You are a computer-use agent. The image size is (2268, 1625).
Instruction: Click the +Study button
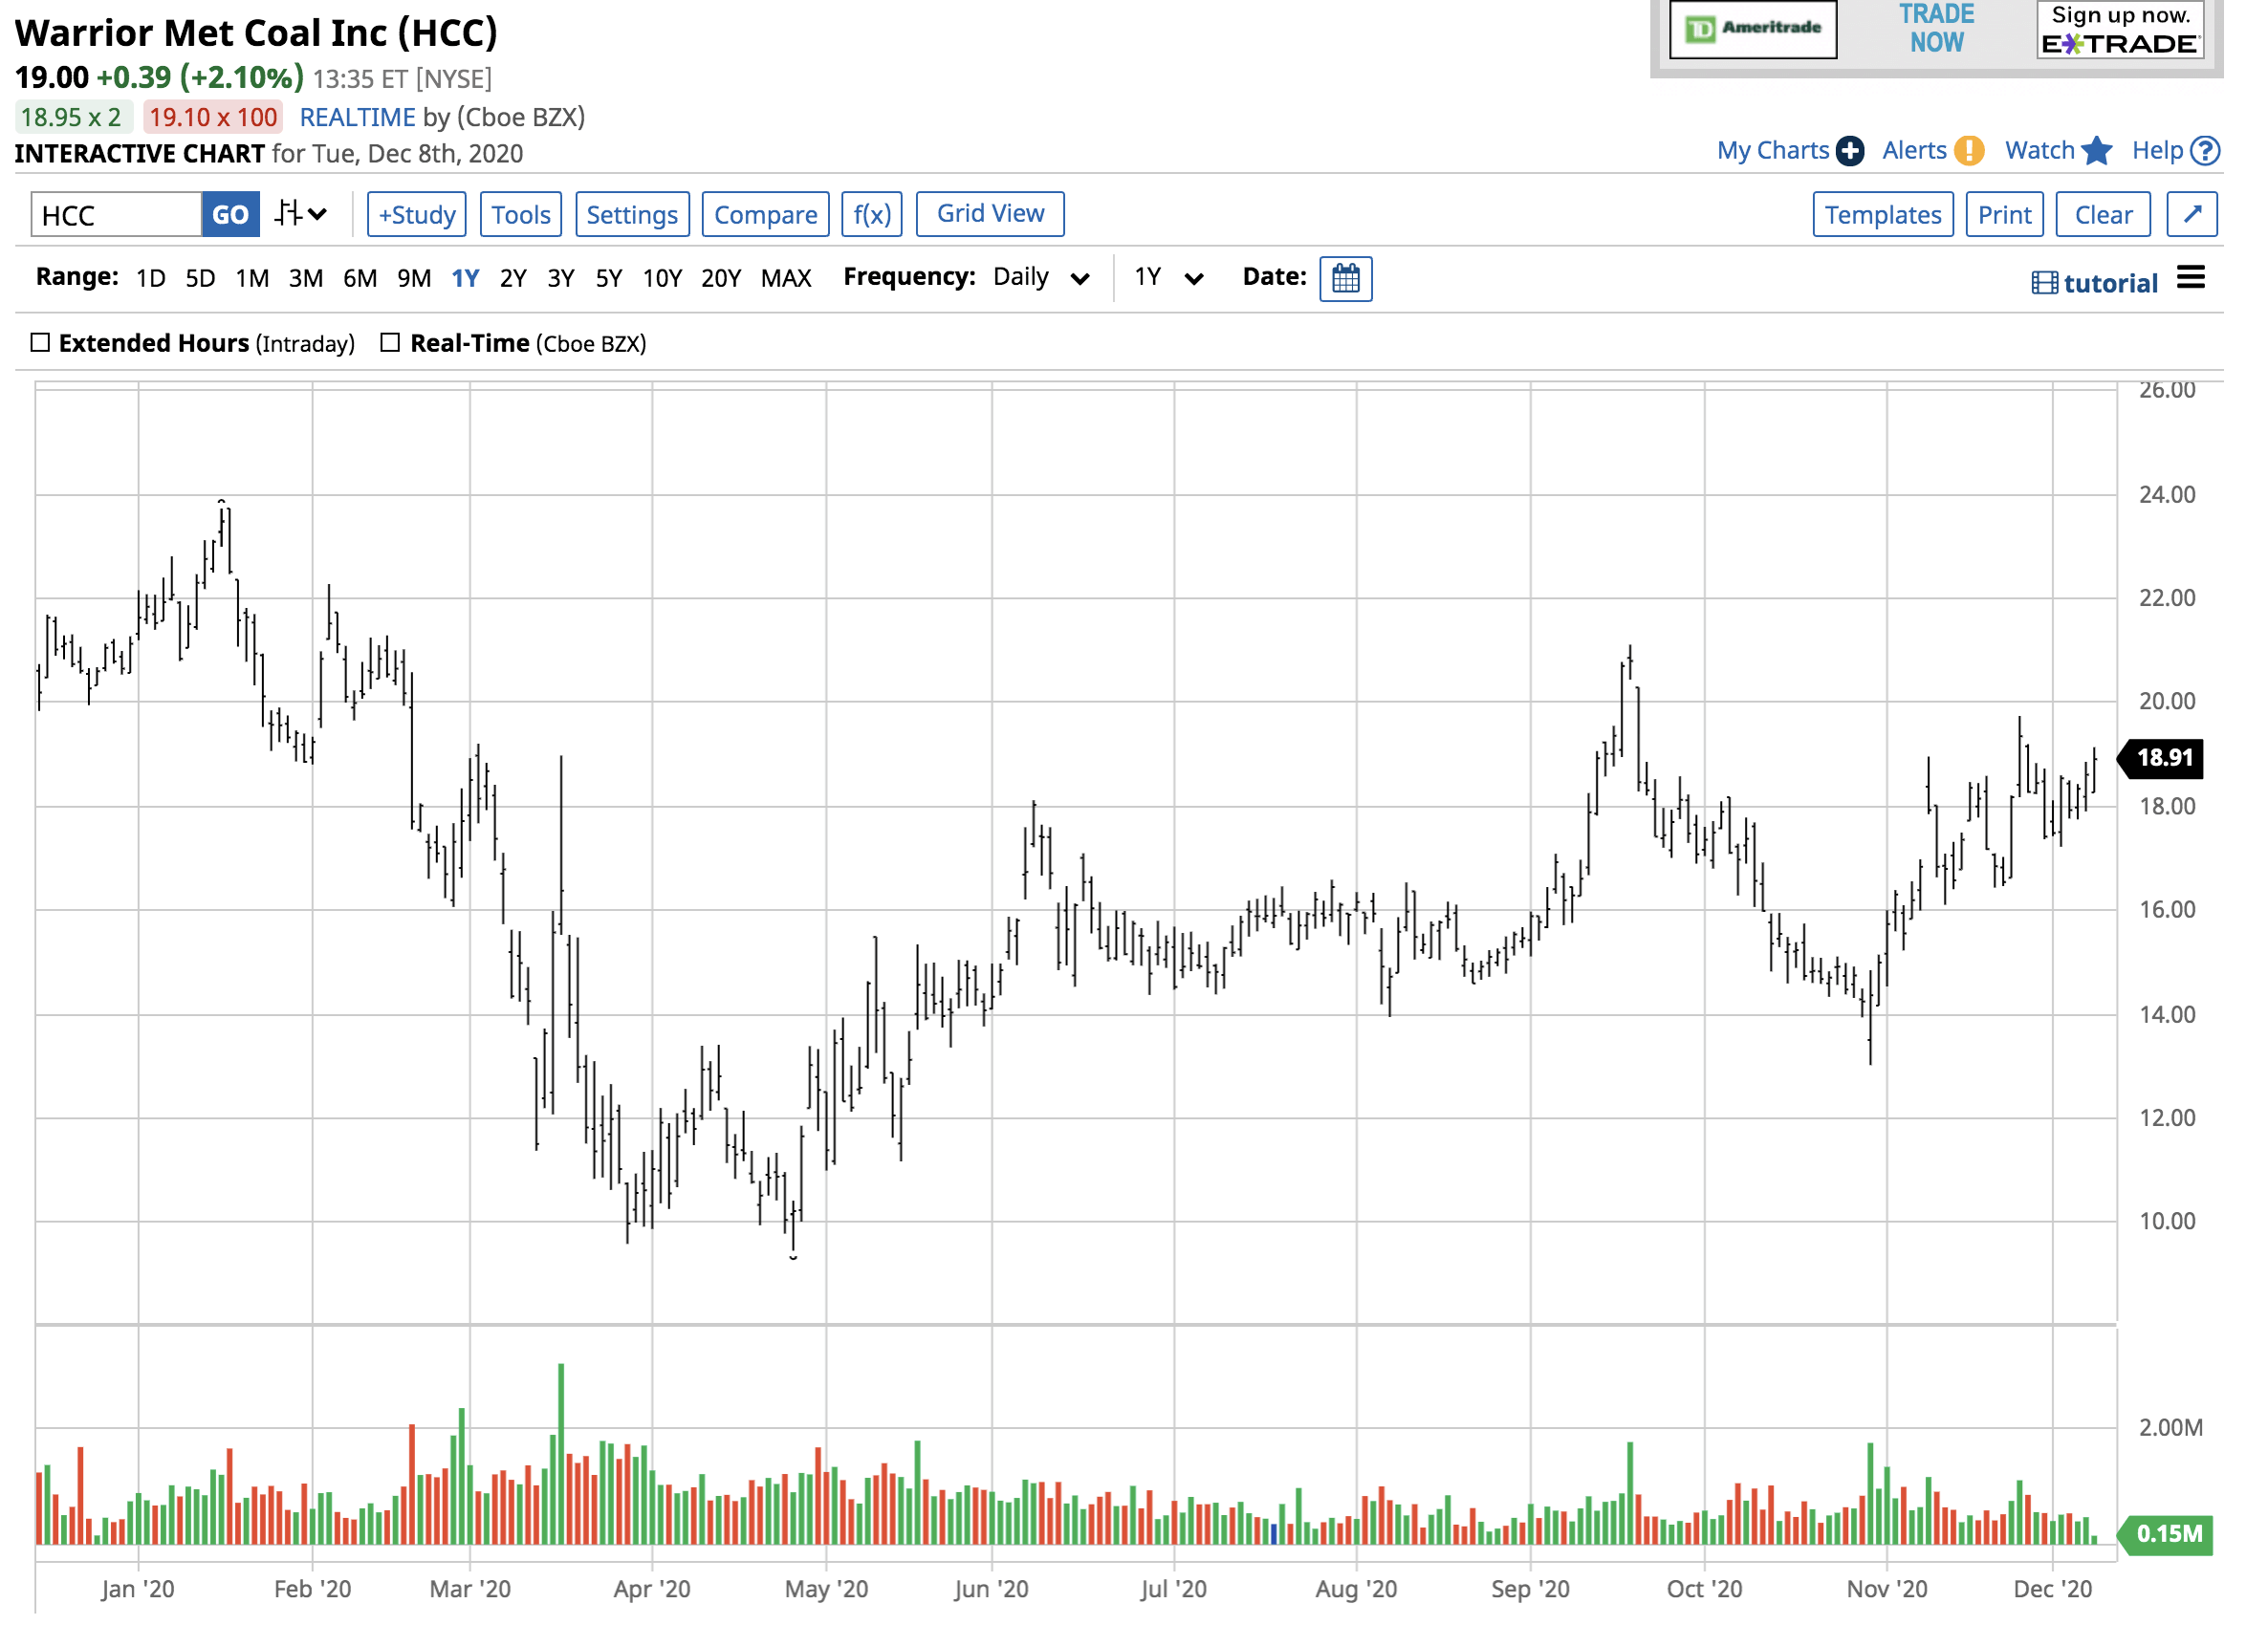417,215
